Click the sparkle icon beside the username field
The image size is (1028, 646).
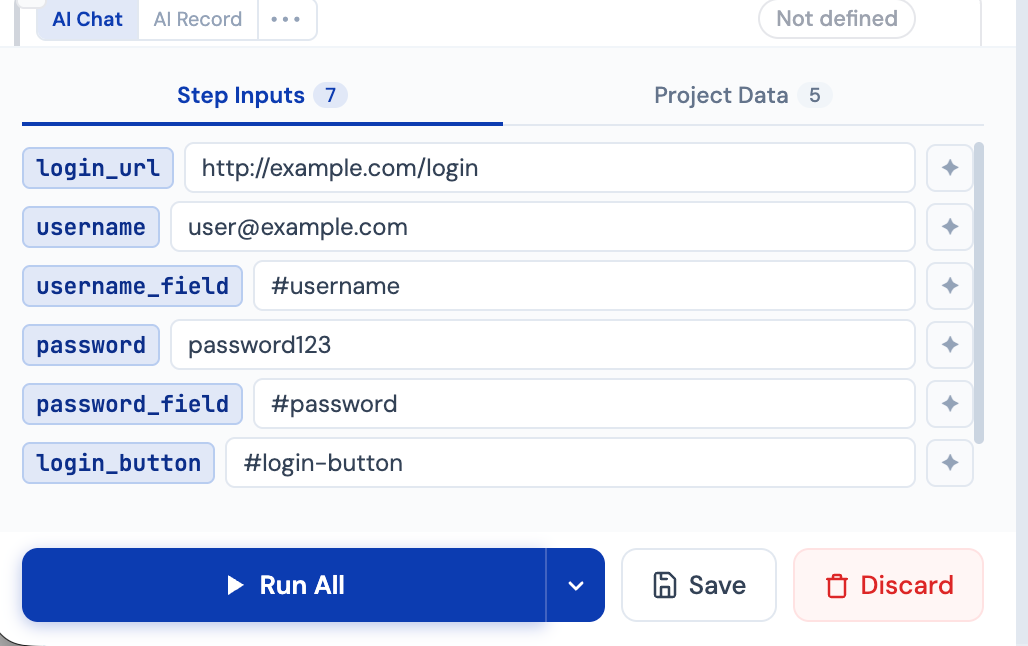[949, 227]
